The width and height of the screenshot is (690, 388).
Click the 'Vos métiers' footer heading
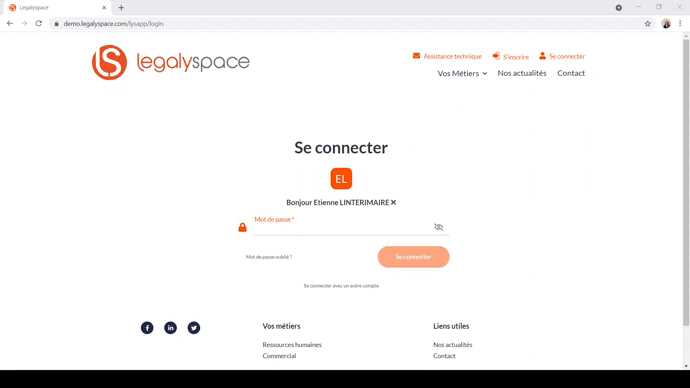point(281,326)
